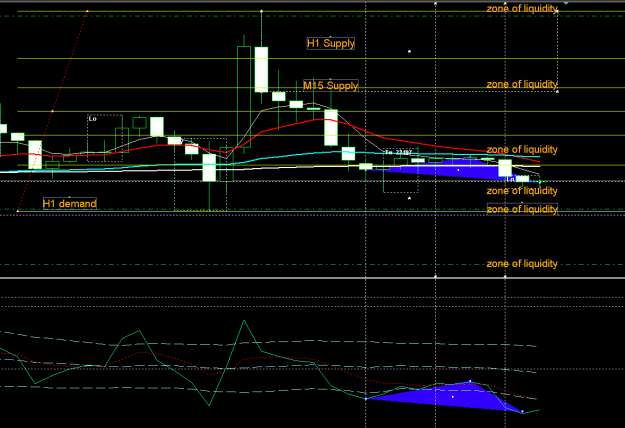Click the chart shift triangle marker at top edge
The width and height of the screenshot is (625, 428).
(566, 3)
